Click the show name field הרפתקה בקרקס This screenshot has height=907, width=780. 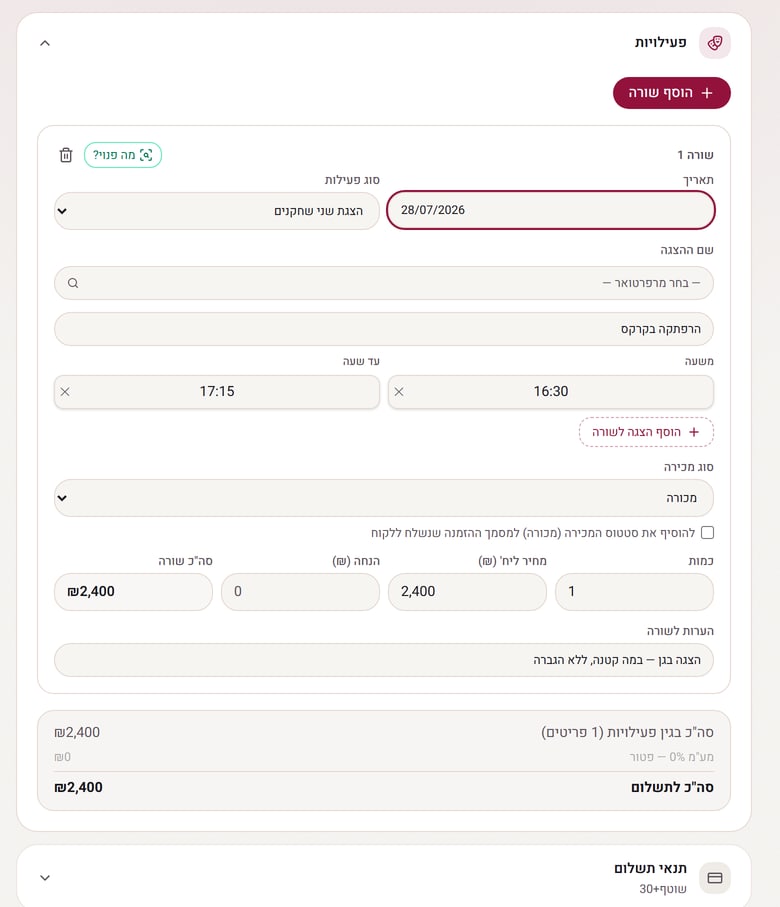point(384,329)
